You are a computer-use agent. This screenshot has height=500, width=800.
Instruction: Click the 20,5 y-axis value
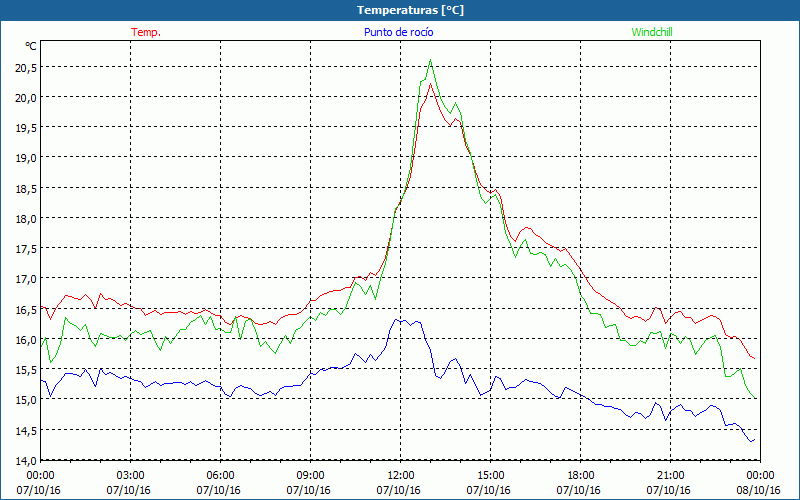(26, 67)
